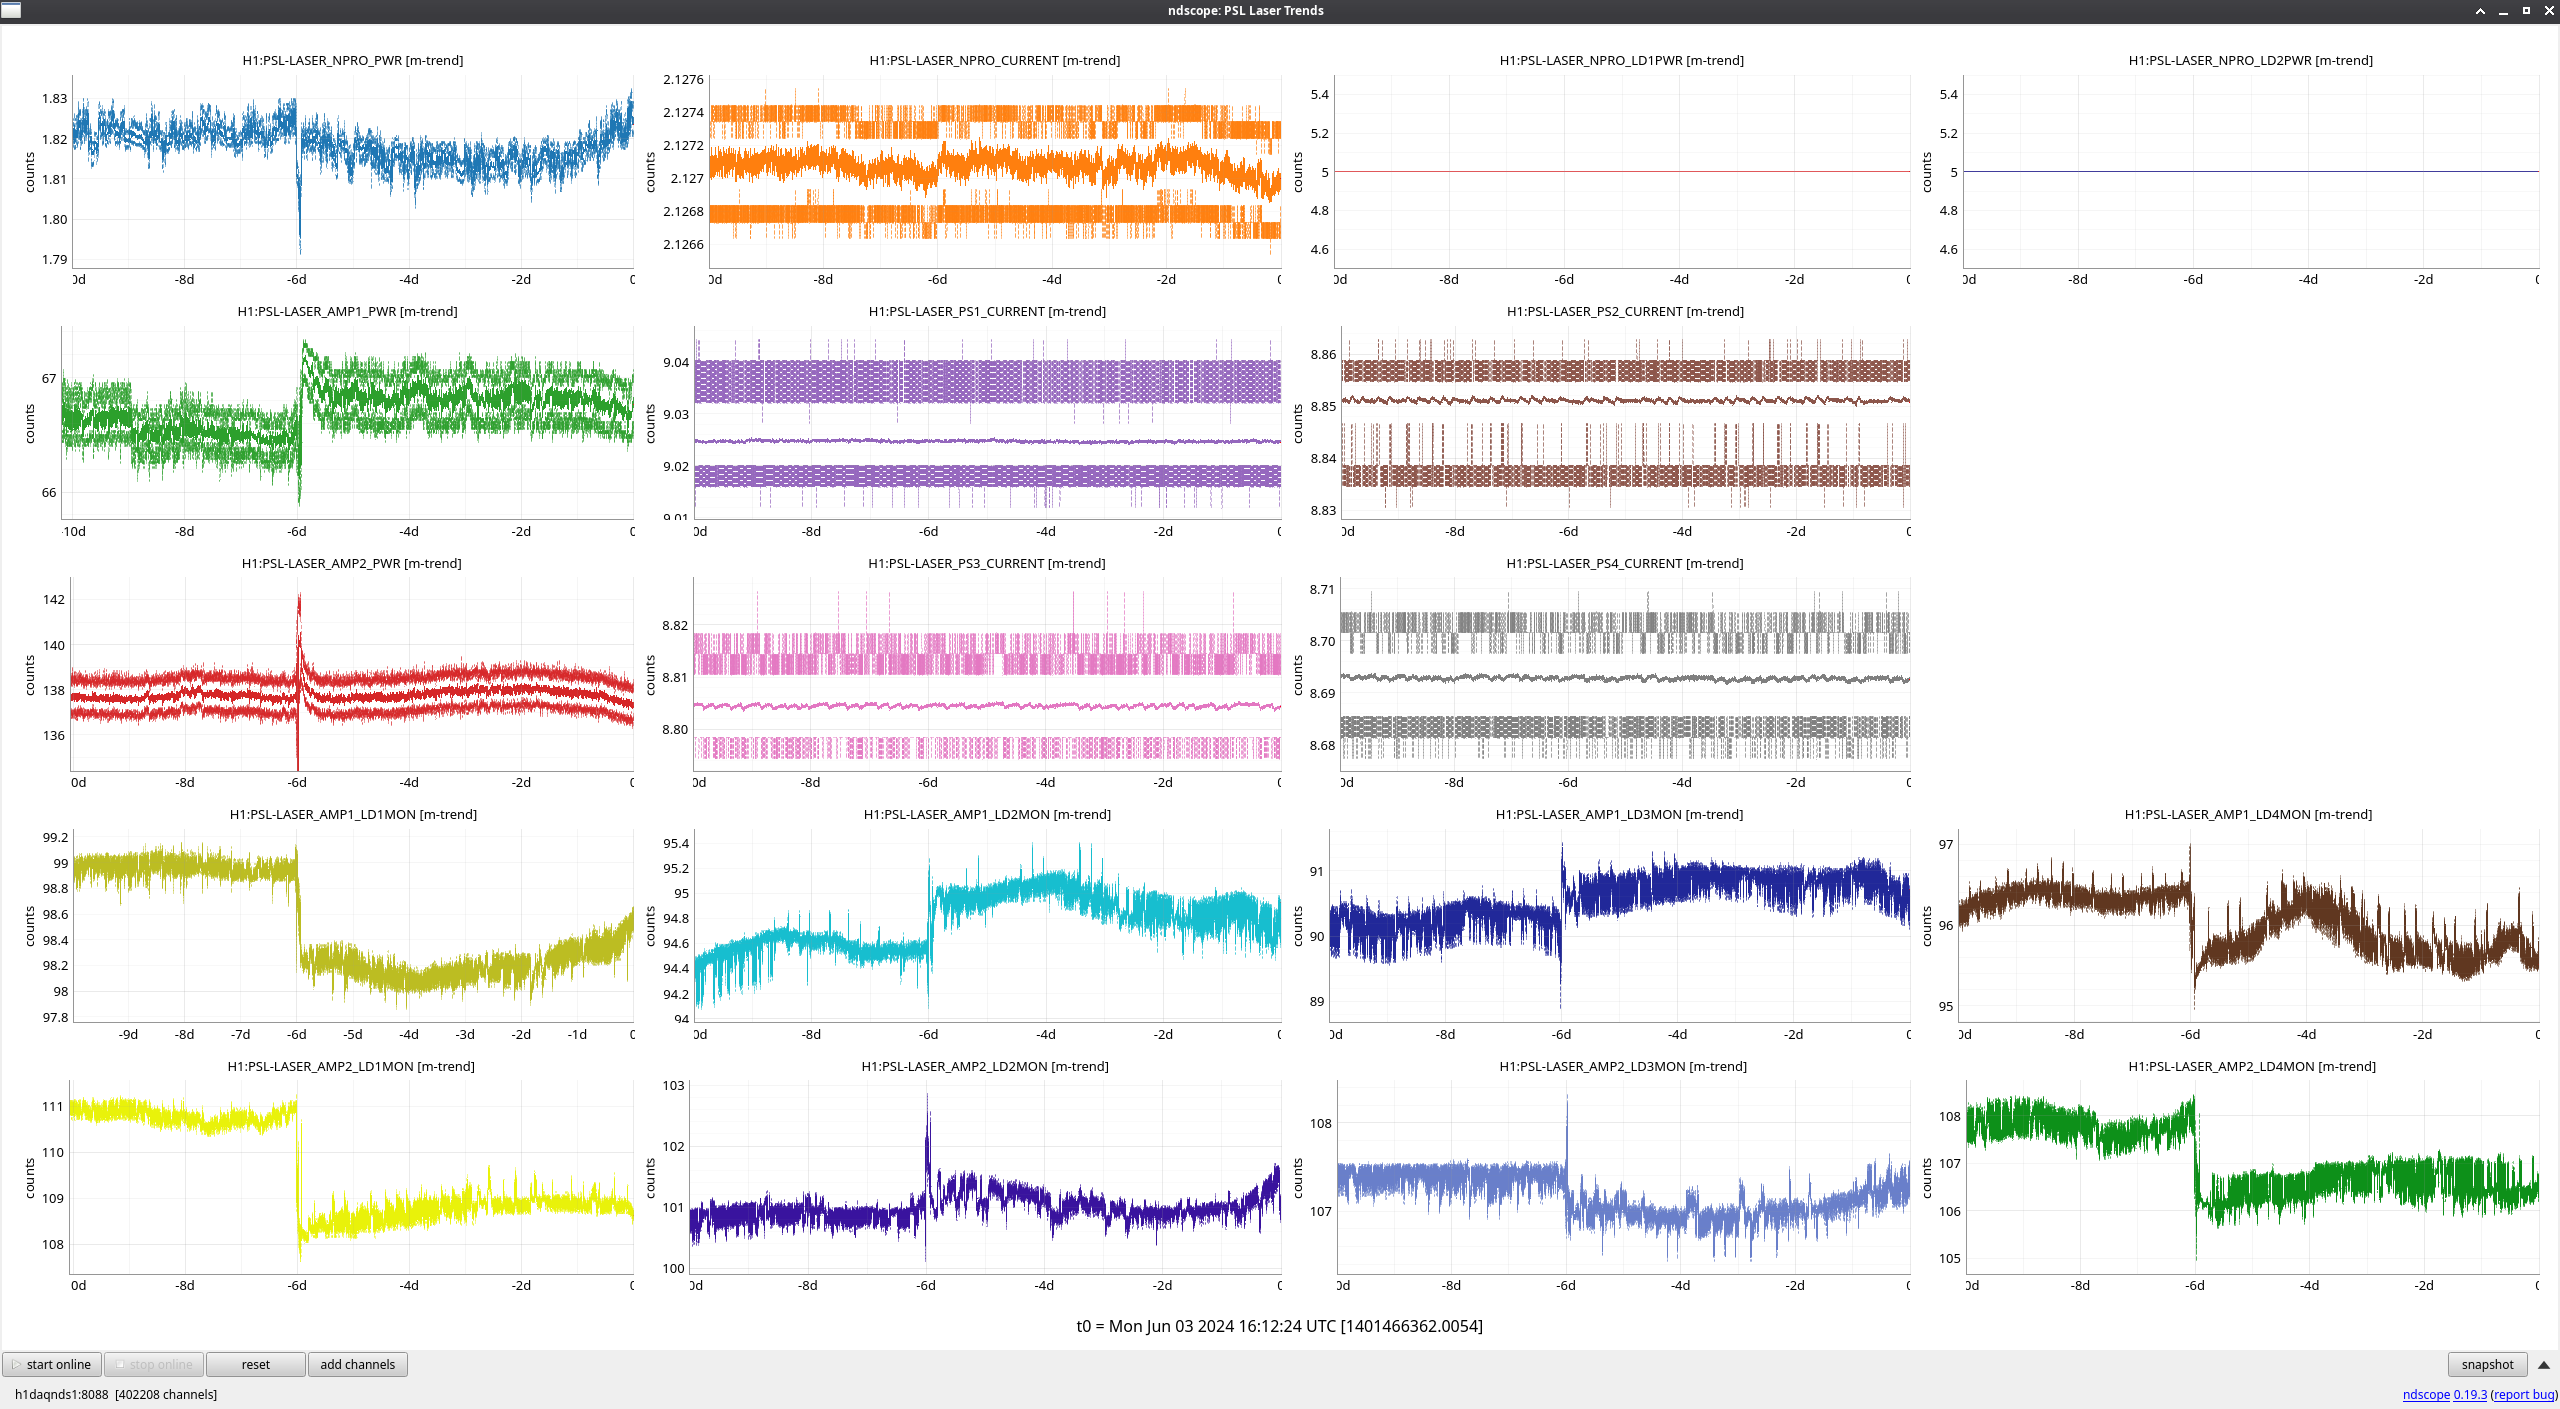Close the ndscope PSL Laser Trends window

point(2548,11)
